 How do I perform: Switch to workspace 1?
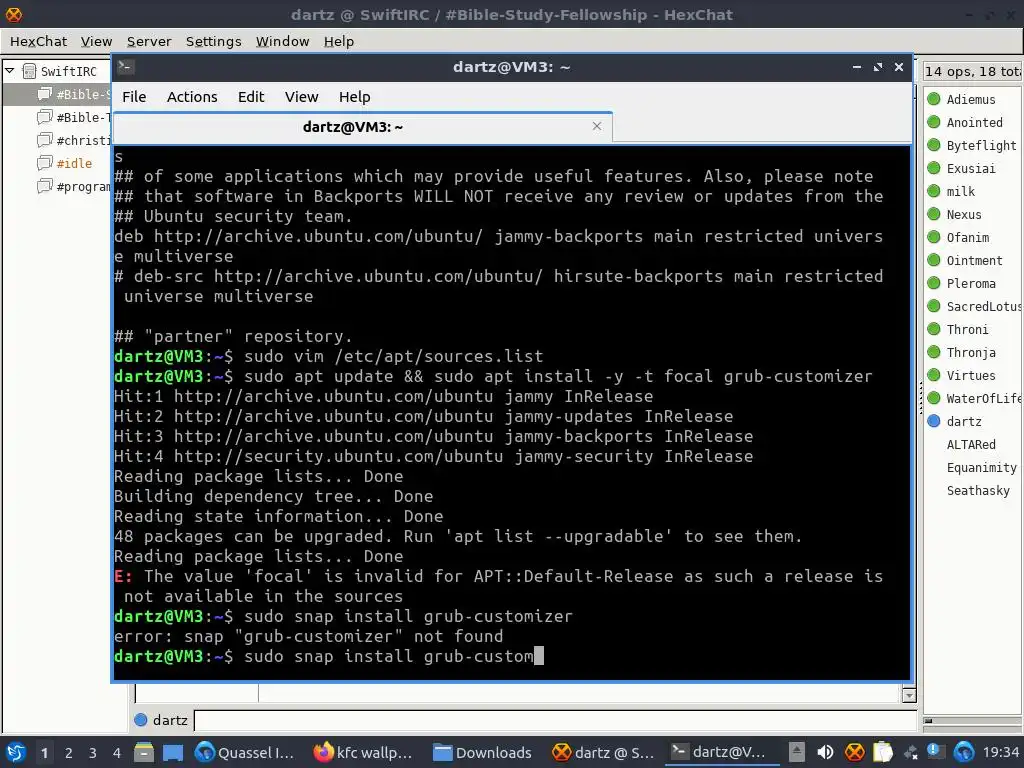point(44,753)
